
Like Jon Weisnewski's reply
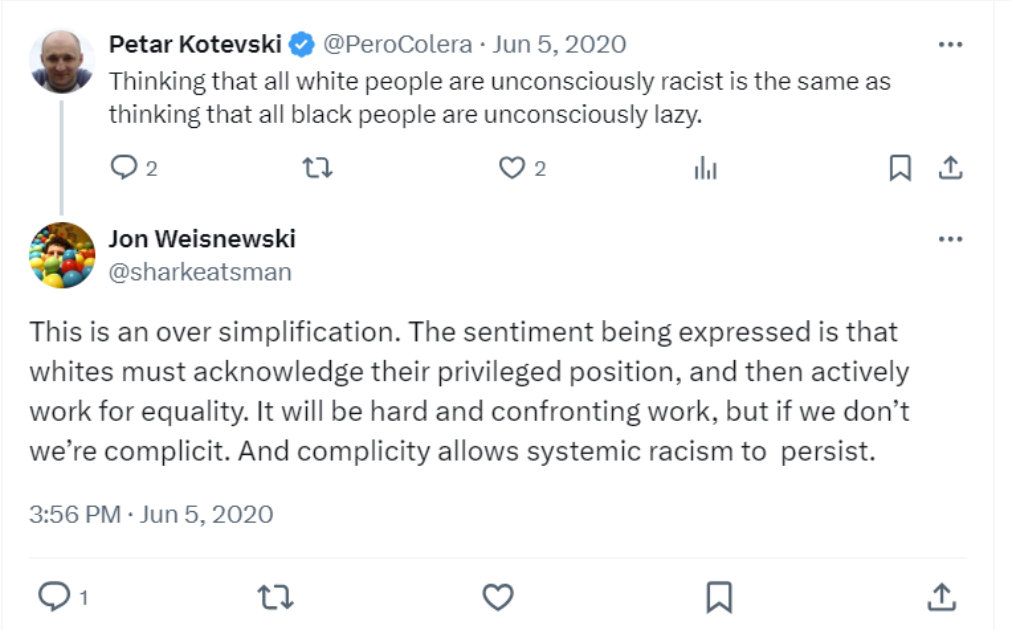pos(498,597)
